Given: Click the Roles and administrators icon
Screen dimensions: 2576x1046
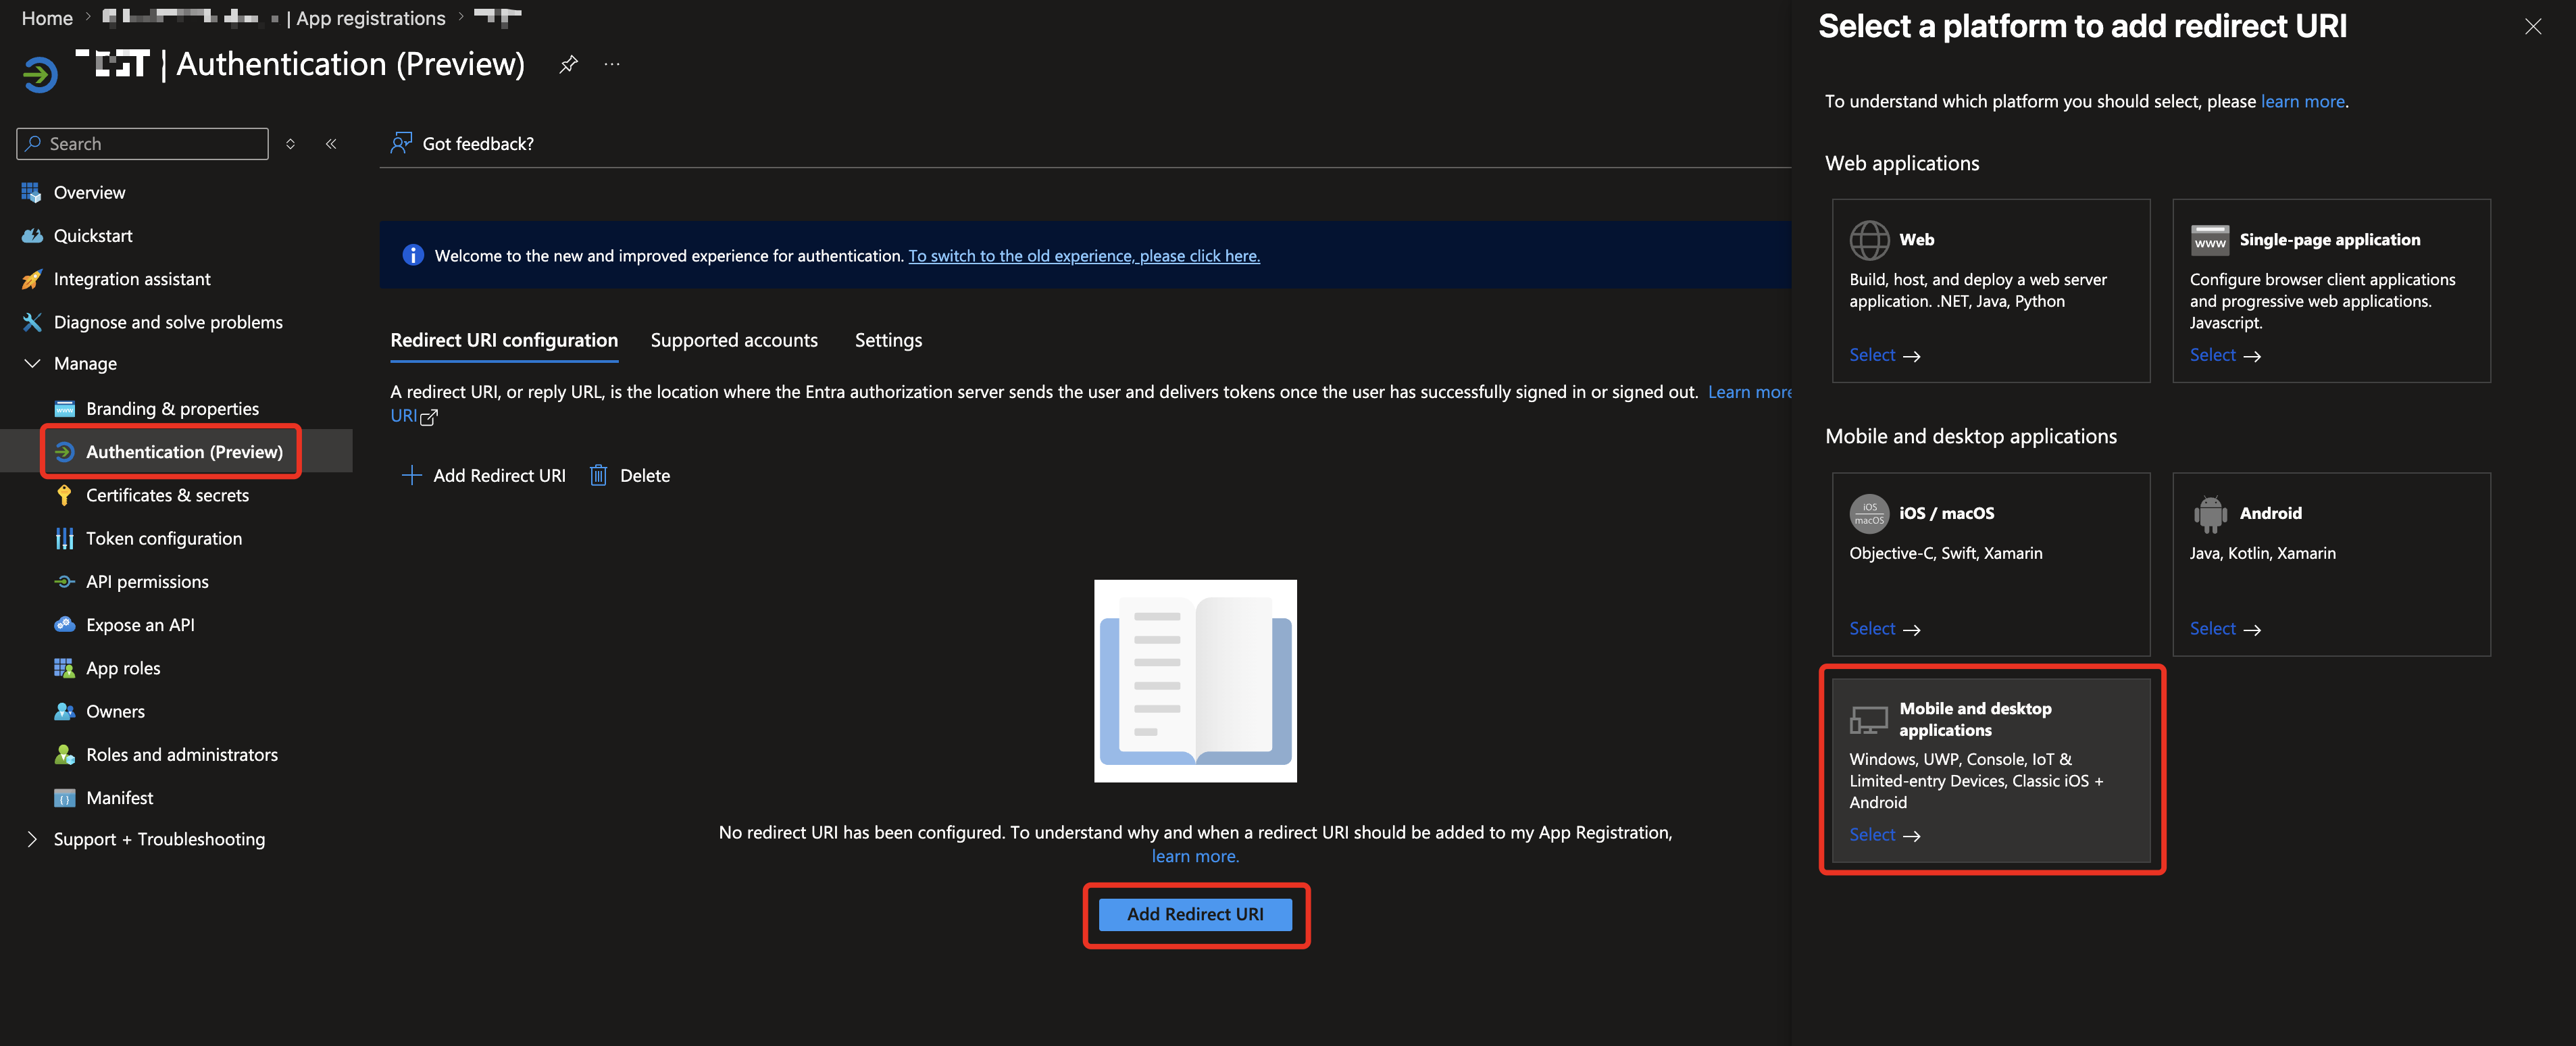Looking at the screenshot, I should [x=64, y=754].
